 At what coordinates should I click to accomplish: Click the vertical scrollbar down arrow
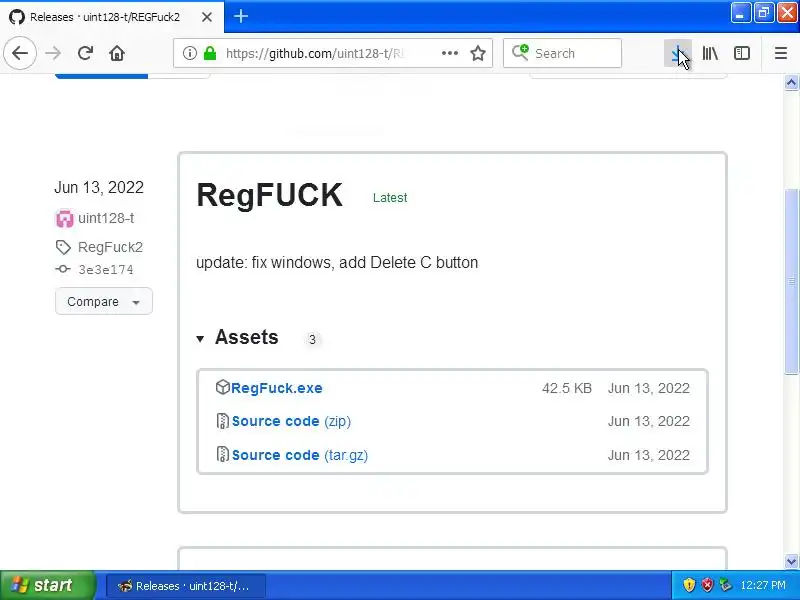pyautogui.click(x=791, y=561)
